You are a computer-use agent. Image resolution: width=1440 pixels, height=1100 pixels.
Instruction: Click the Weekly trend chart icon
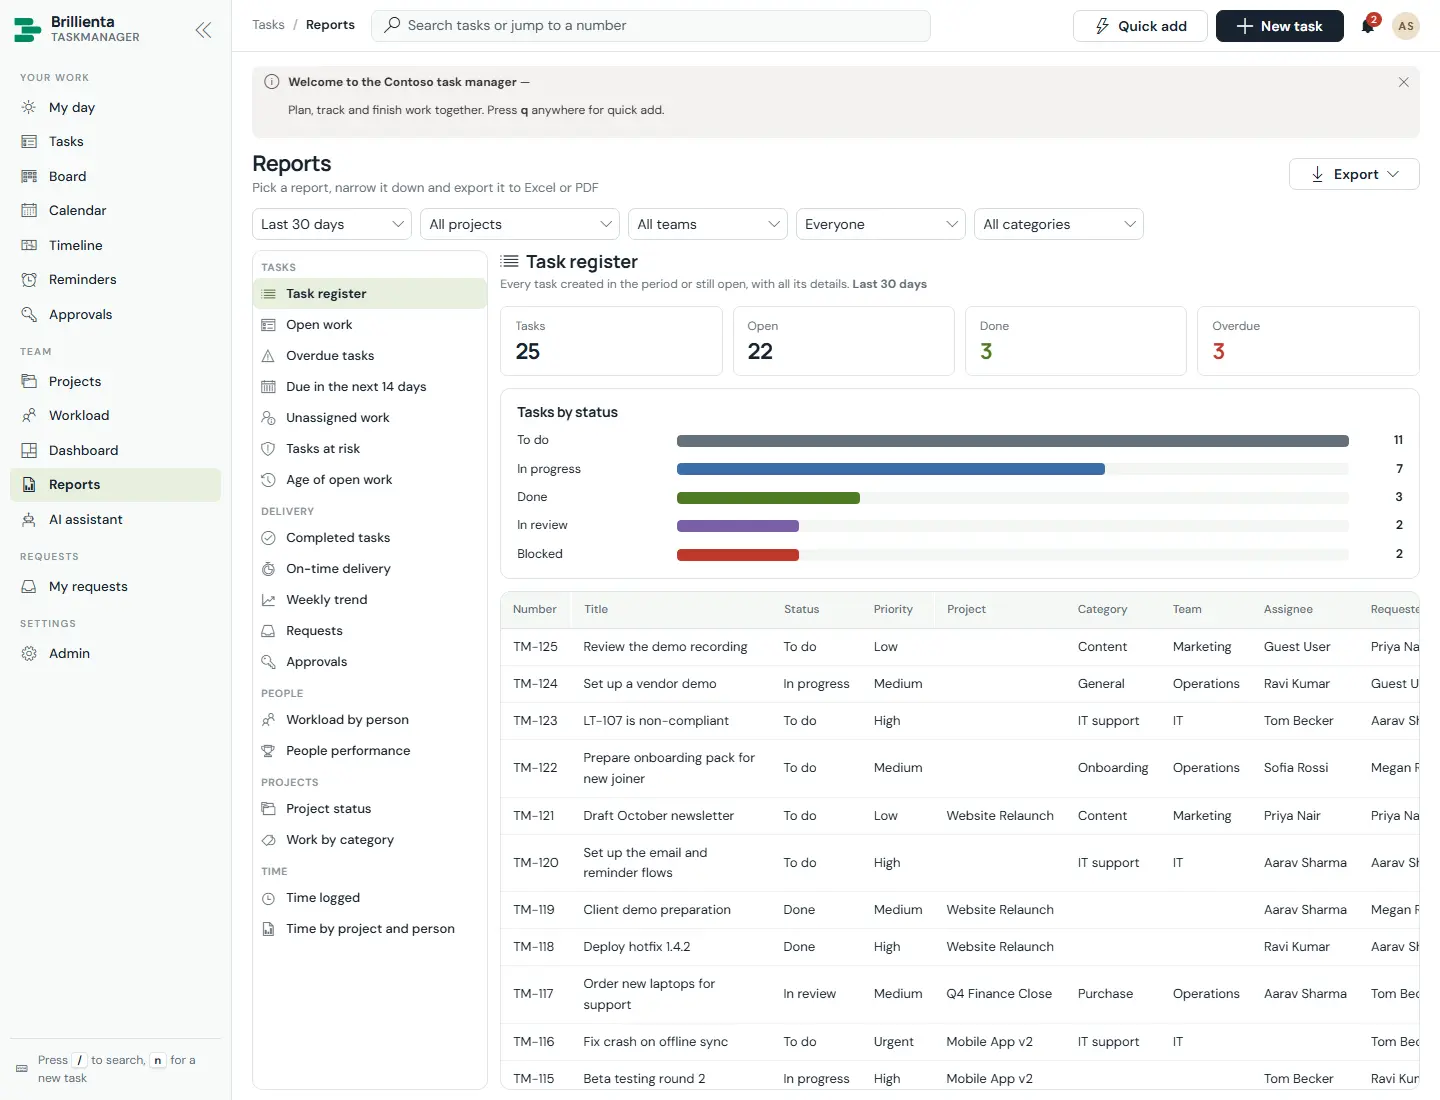tap(268, 600)
